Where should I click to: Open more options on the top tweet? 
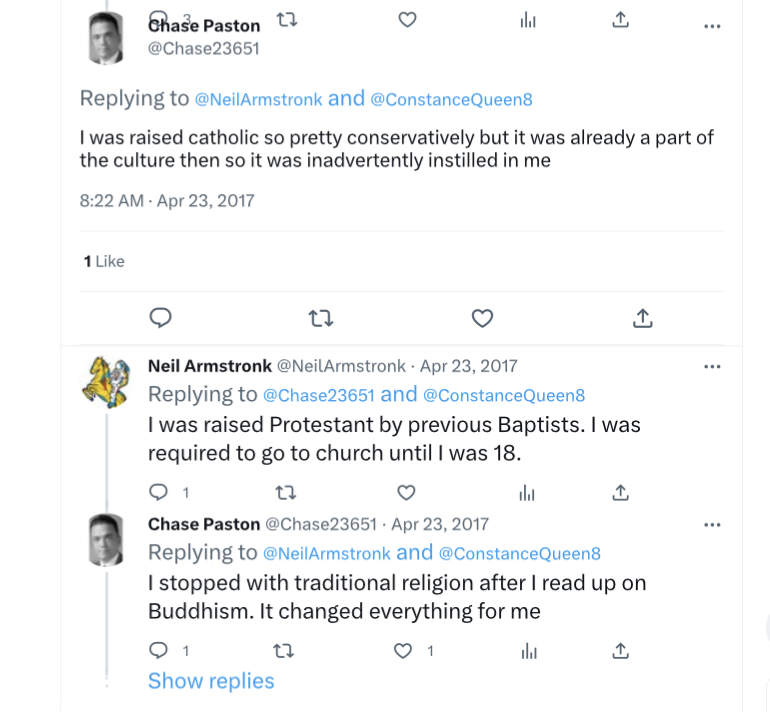(712, 27)
